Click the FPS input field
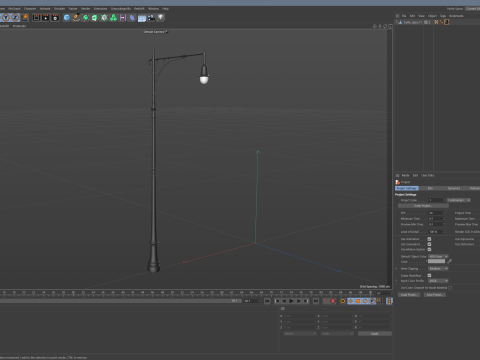This screenshot has height=360, width=480. 436,213
